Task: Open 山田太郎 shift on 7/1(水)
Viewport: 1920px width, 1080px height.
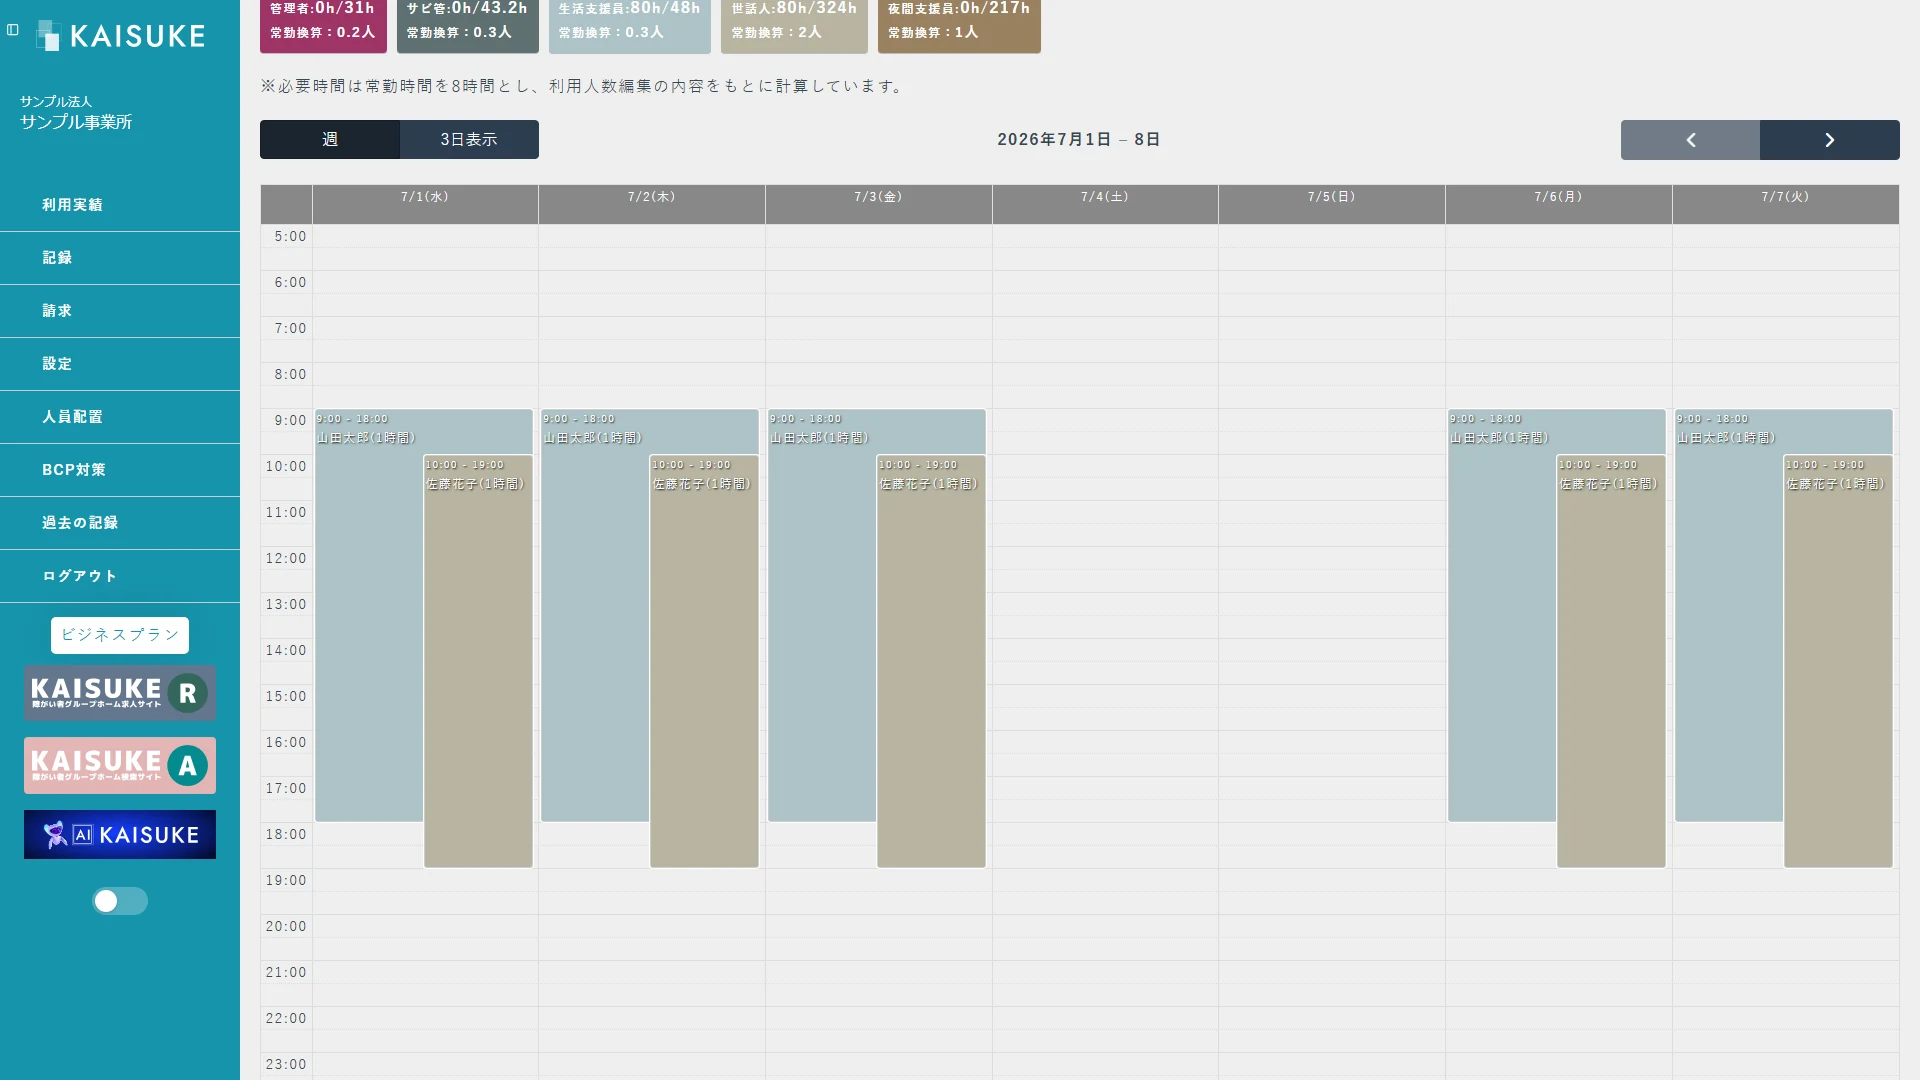Action: (369, 615)
